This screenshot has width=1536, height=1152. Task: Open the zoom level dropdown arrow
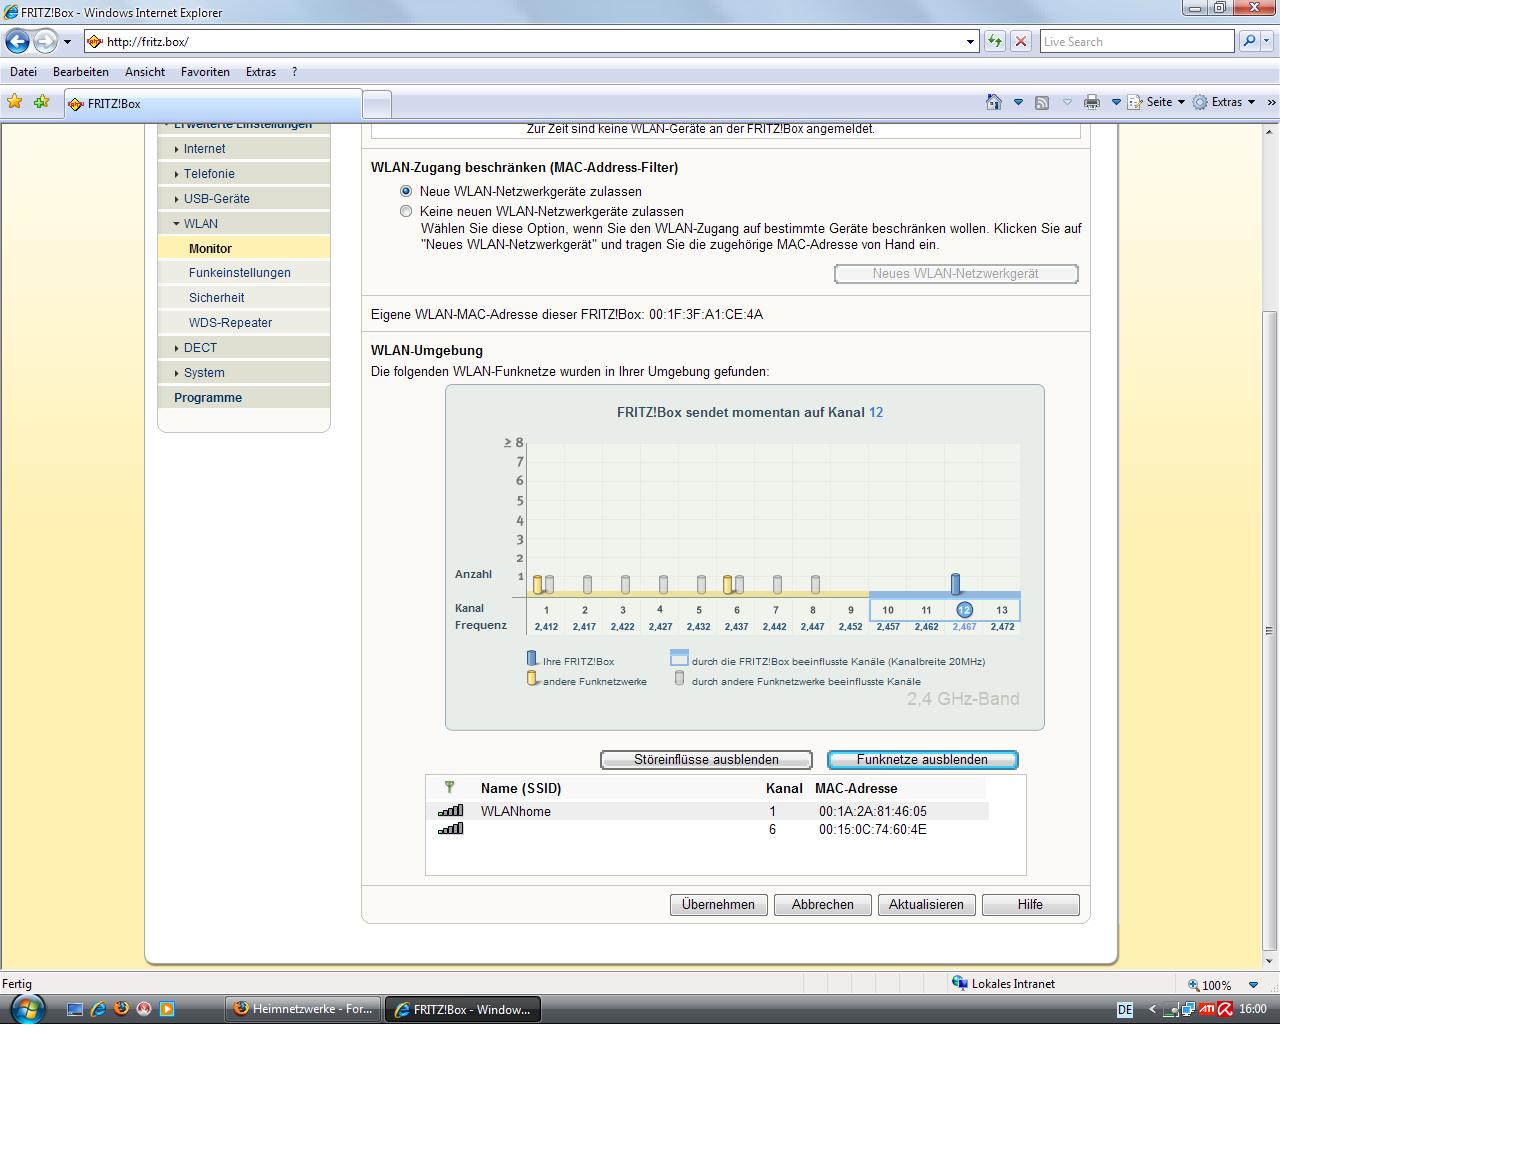(x=1253, y=985)
